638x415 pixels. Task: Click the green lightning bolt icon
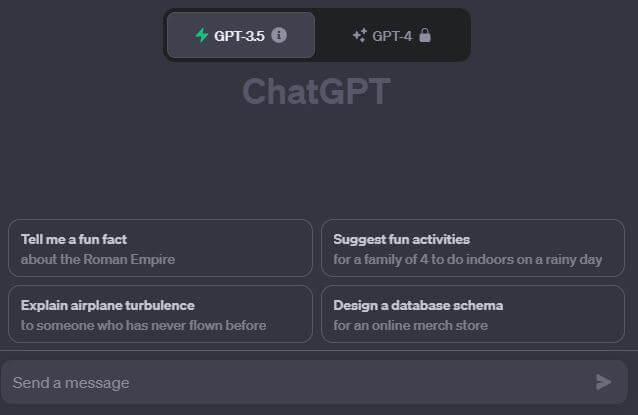click(x=201, y=35)
